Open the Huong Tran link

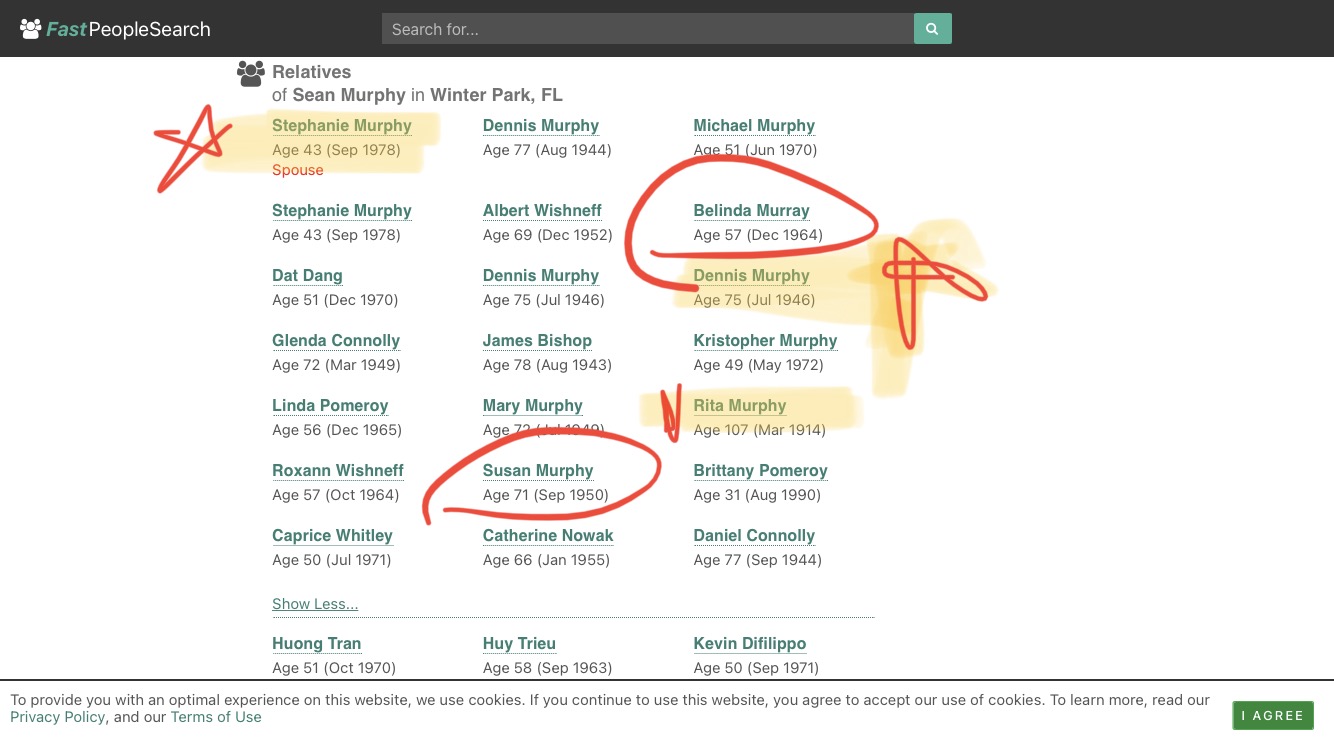click(x=317, y=644)
